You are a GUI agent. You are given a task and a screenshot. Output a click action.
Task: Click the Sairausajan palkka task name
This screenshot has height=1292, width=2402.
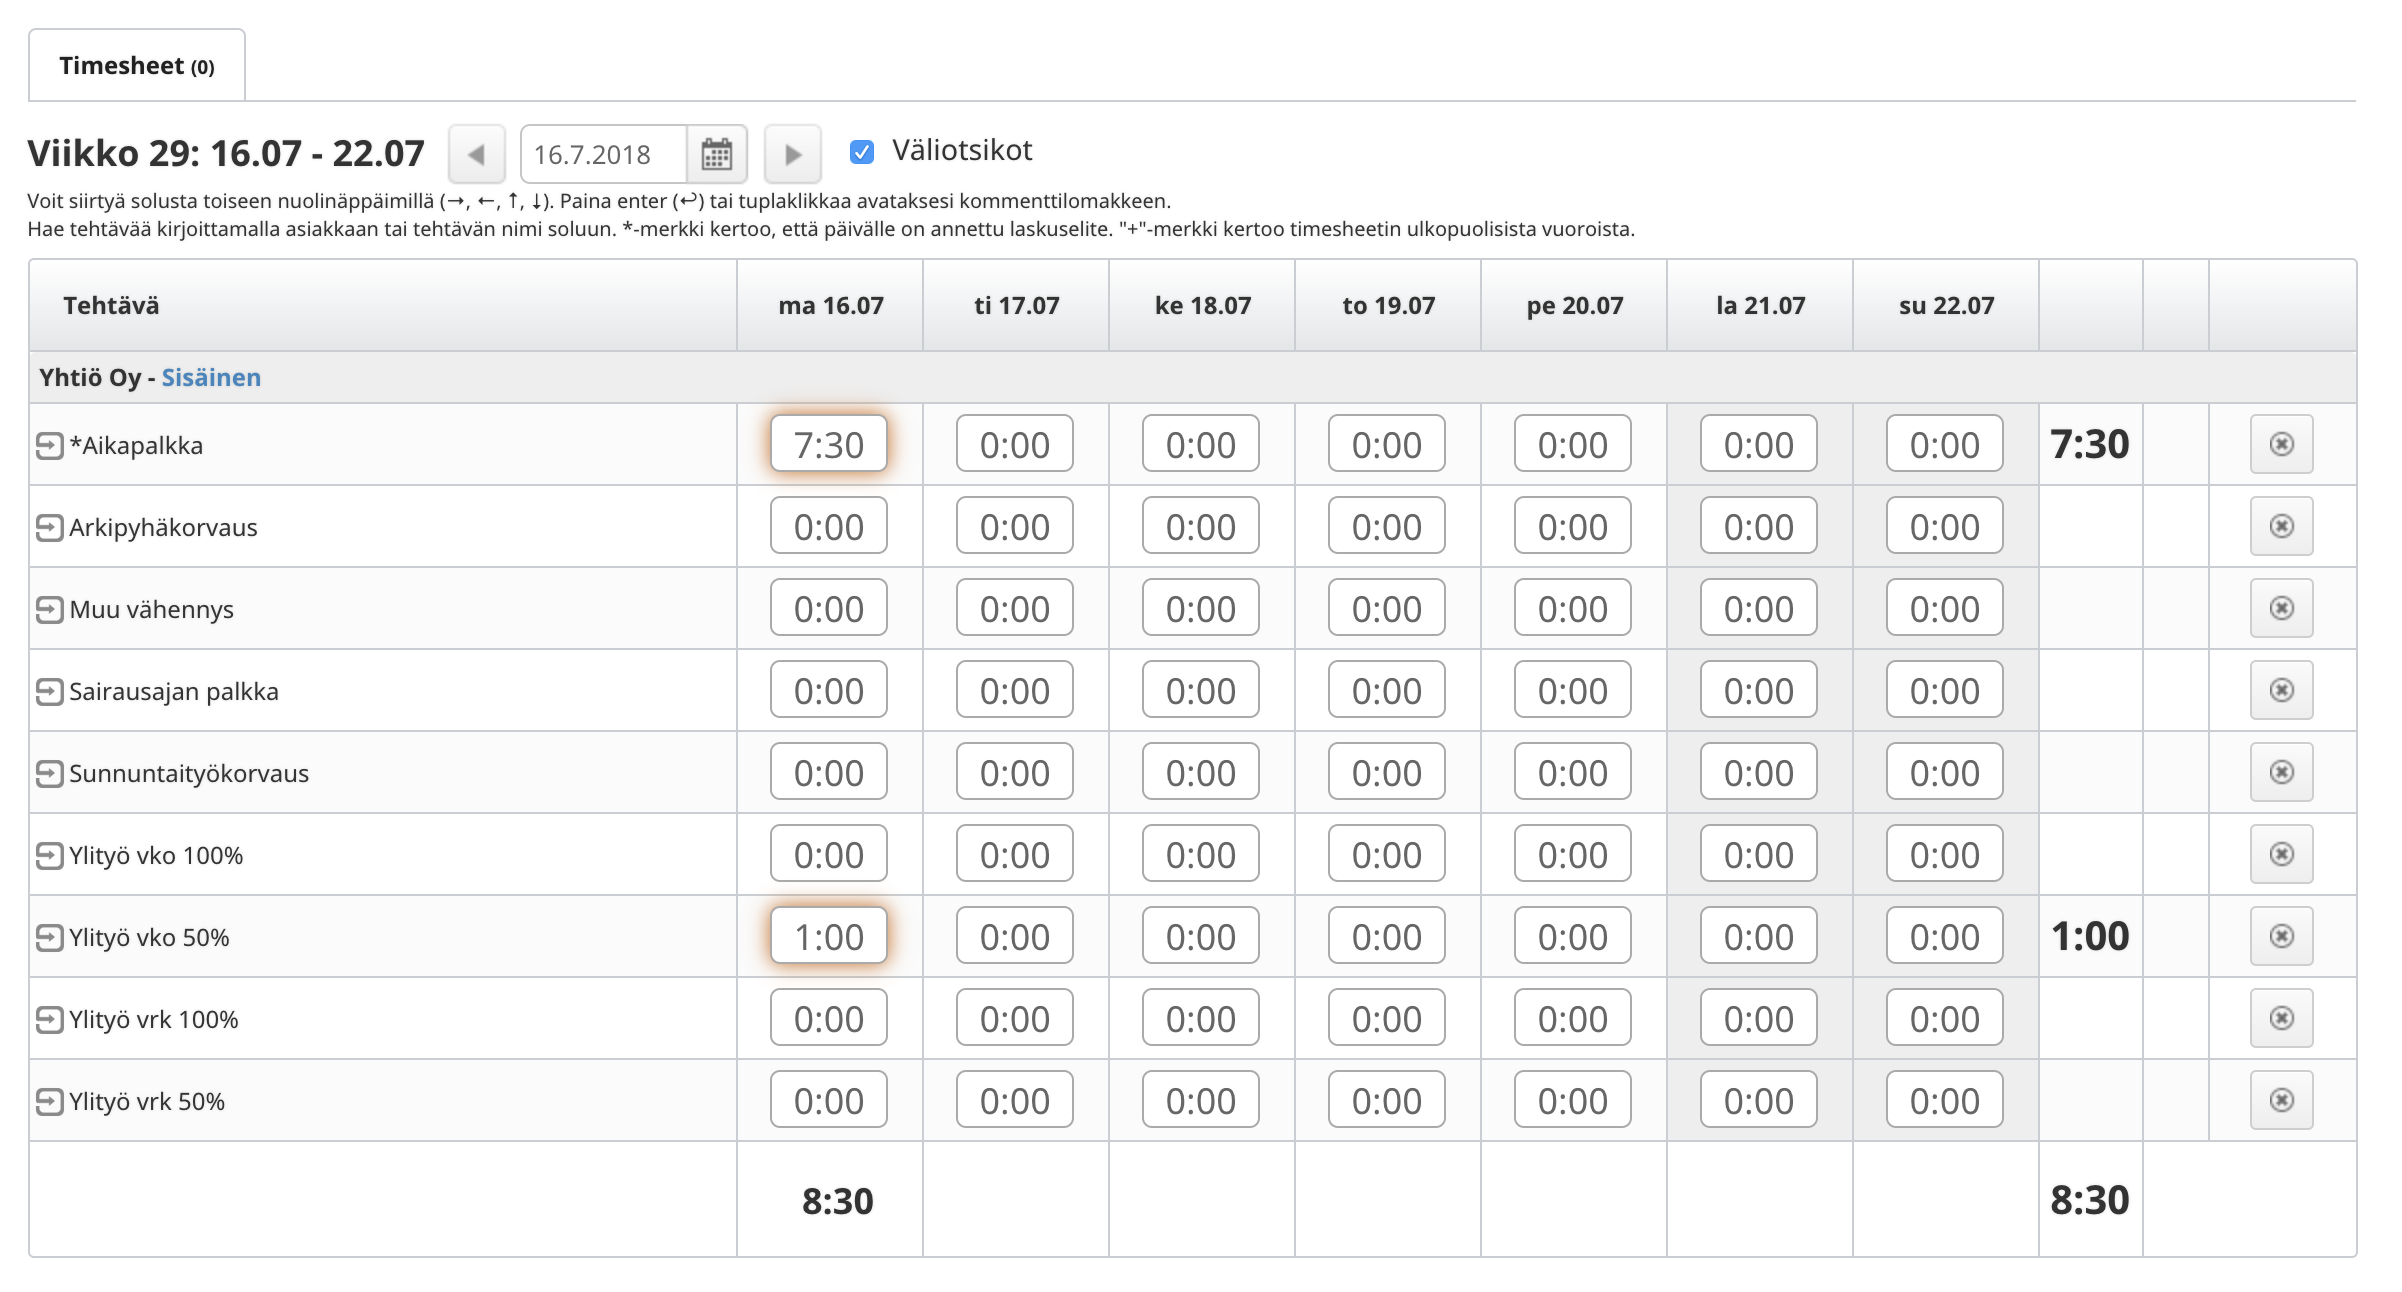174,691
